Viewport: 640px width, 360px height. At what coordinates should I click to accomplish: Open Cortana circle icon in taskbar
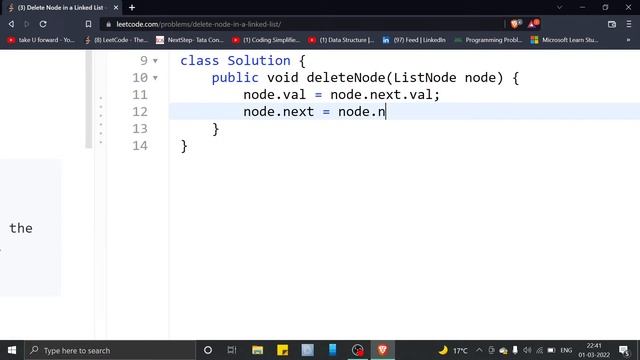click(208, 350)
